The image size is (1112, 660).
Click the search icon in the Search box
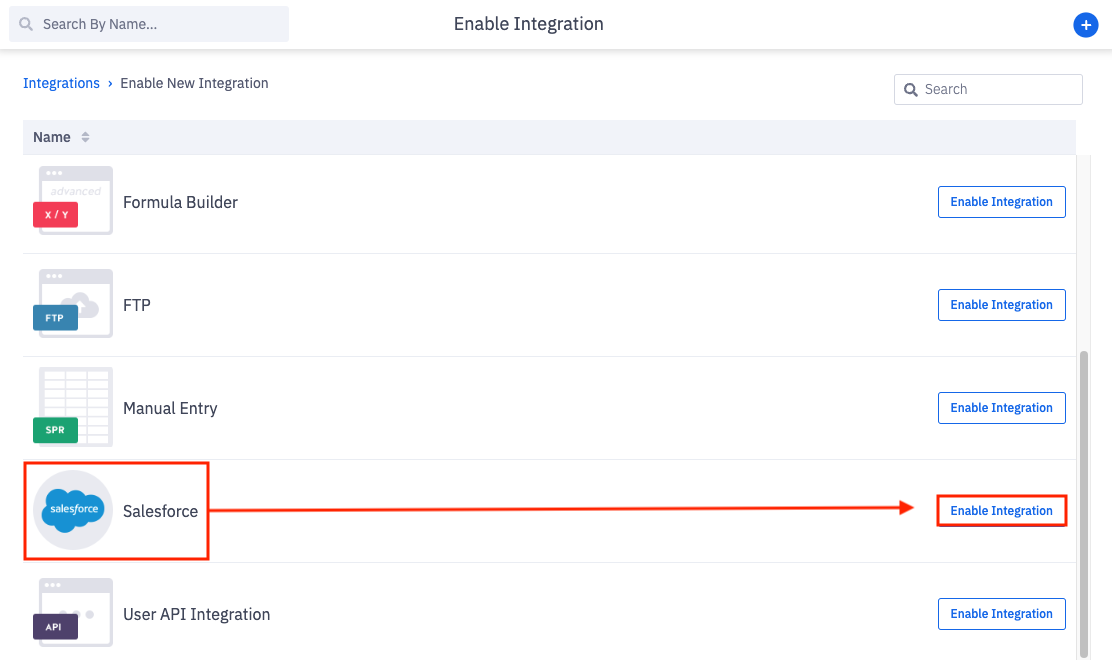point(911,89)
